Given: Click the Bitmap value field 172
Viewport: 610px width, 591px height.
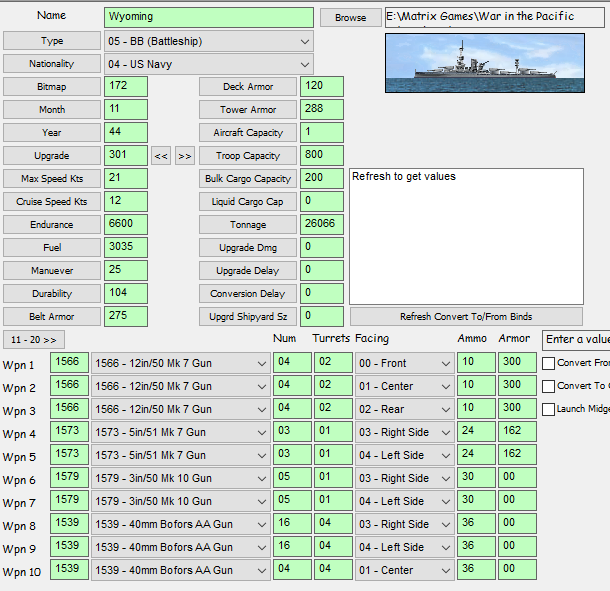Looking at the screenshot, I should (x=126, y=86).
